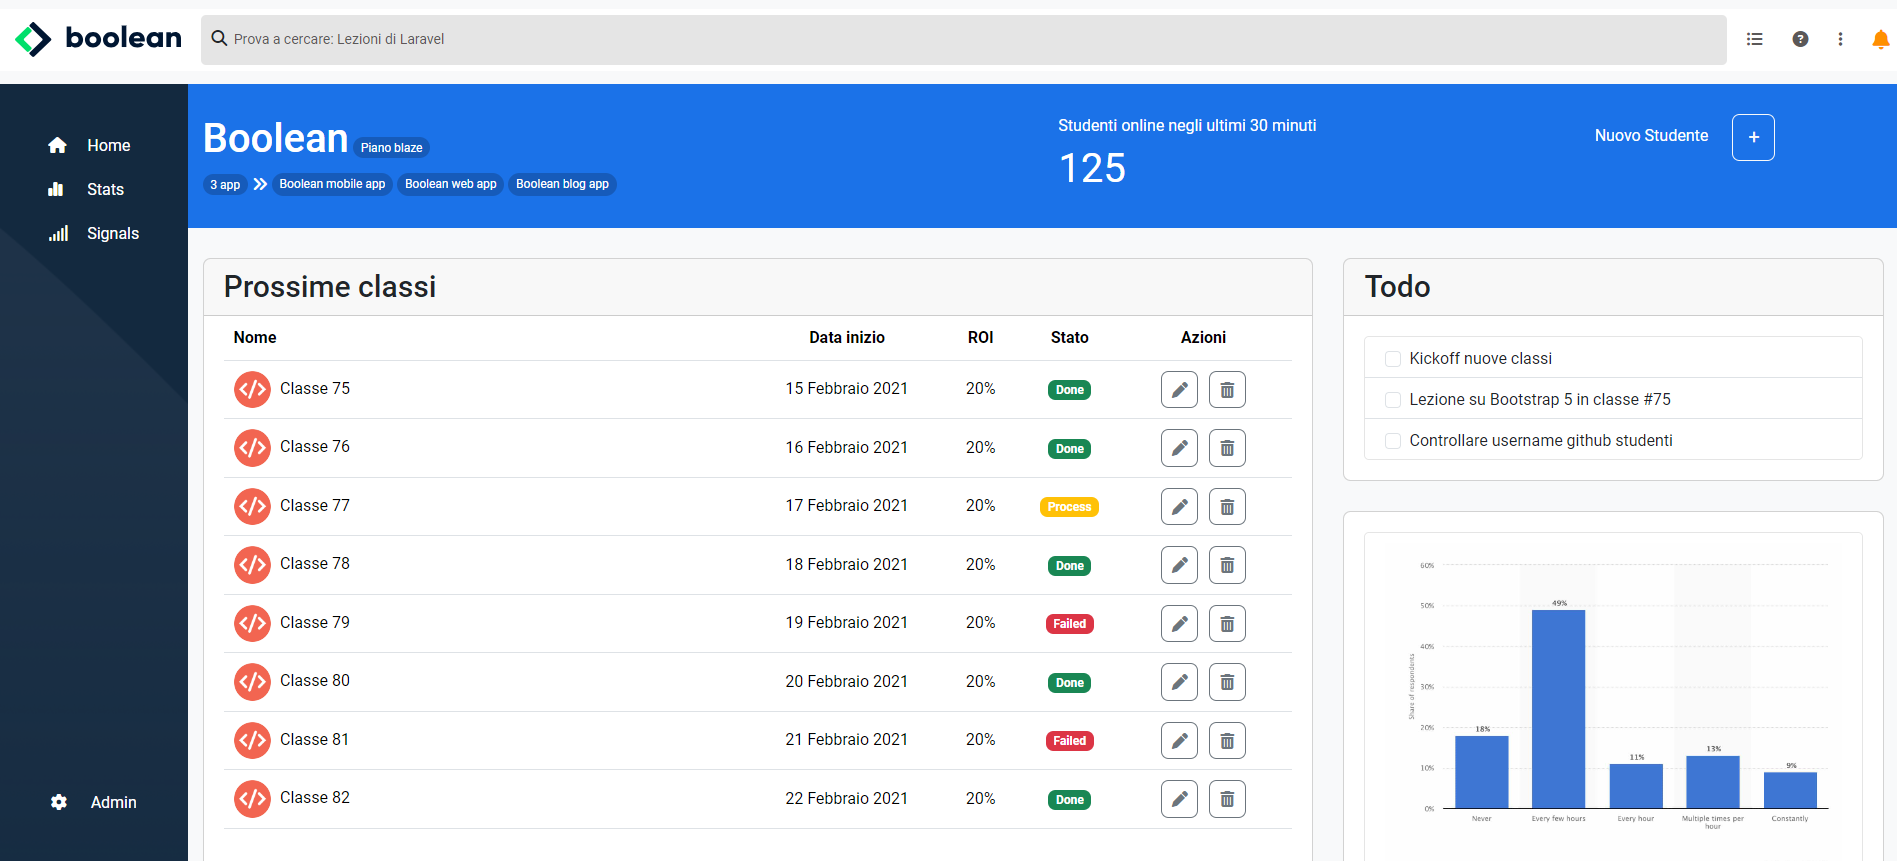Edit Classe 75 with pencil icon
This screenshot has height=861, width=1897.
(x=1179, y=390)
